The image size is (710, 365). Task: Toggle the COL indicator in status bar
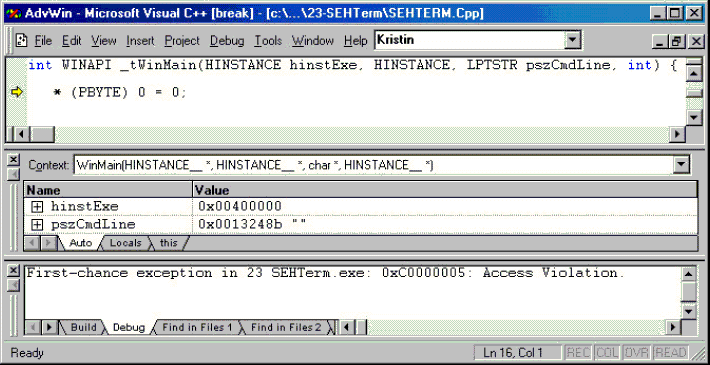[607, 352]
